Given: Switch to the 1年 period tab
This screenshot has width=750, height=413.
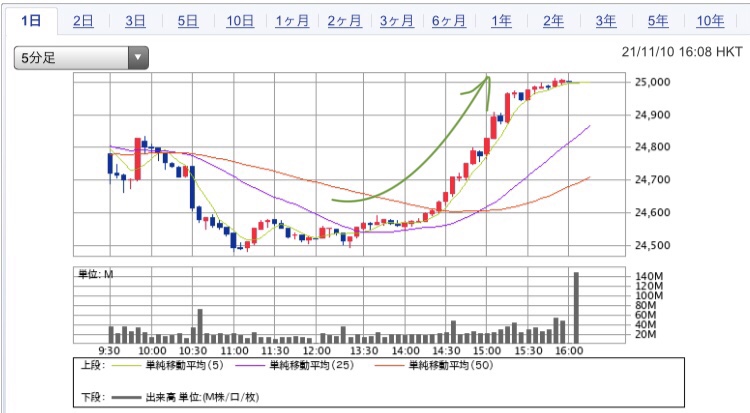Looking at the screenshot, I should tap(501, 21).
